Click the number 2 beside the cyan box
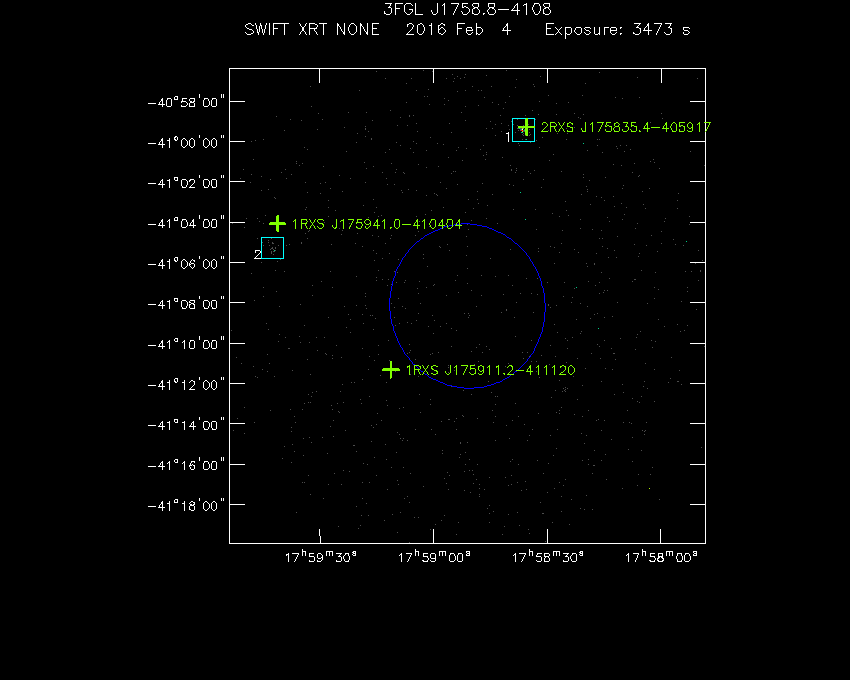The width and height of the screenshot is (850, 680). [257, 254]
